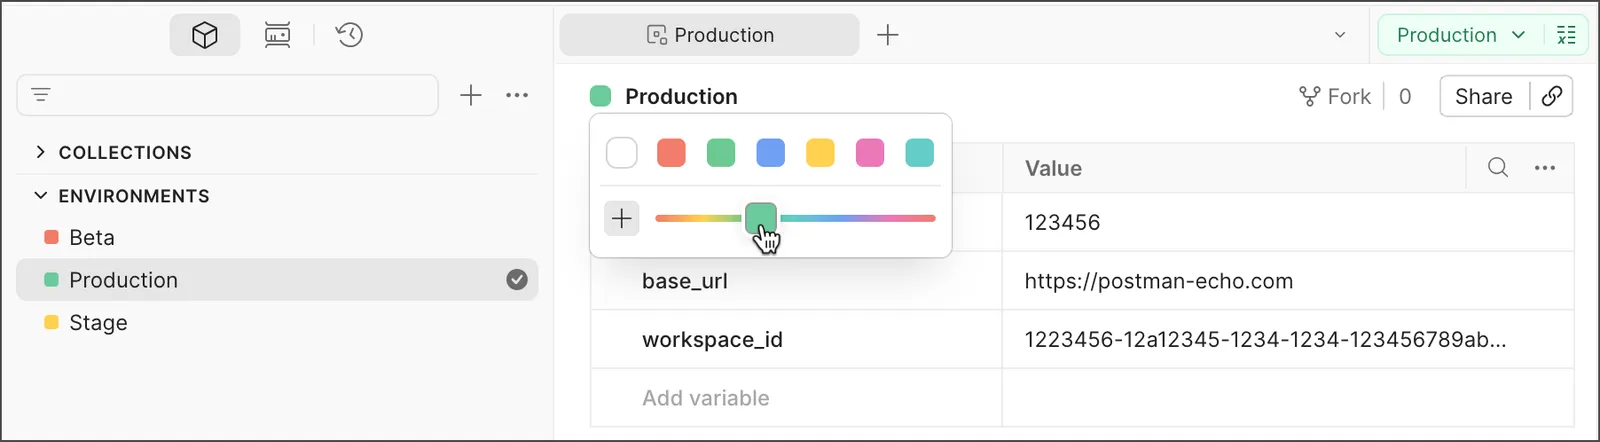Expand the Collections section
Viewport: 1600px width, 442px height.
[x=40, y=152]
